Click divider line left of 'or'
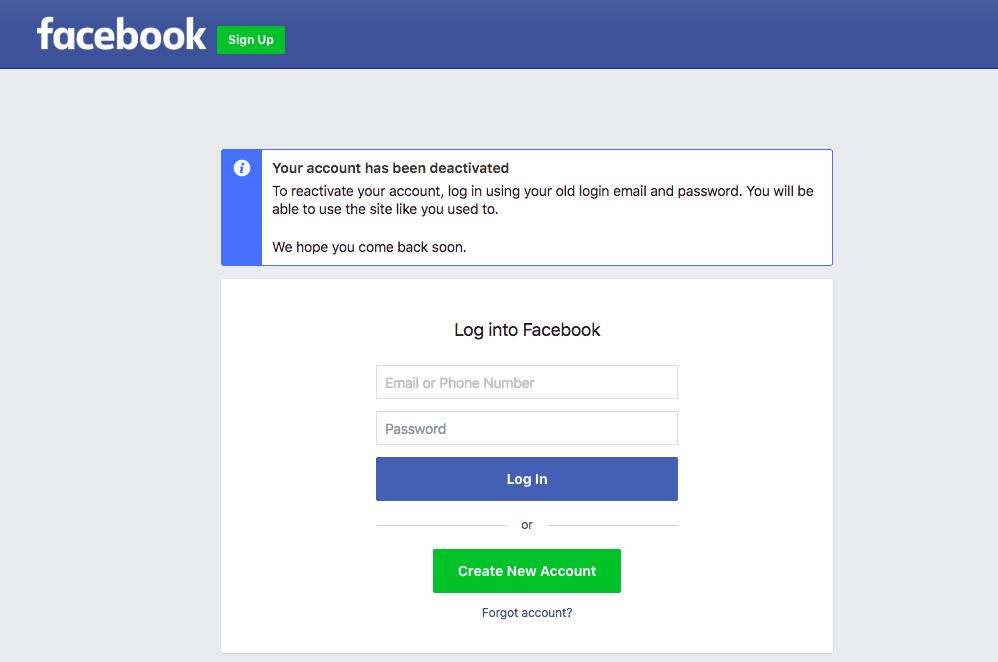Screen dimensions: 998x662 (440, 525)
